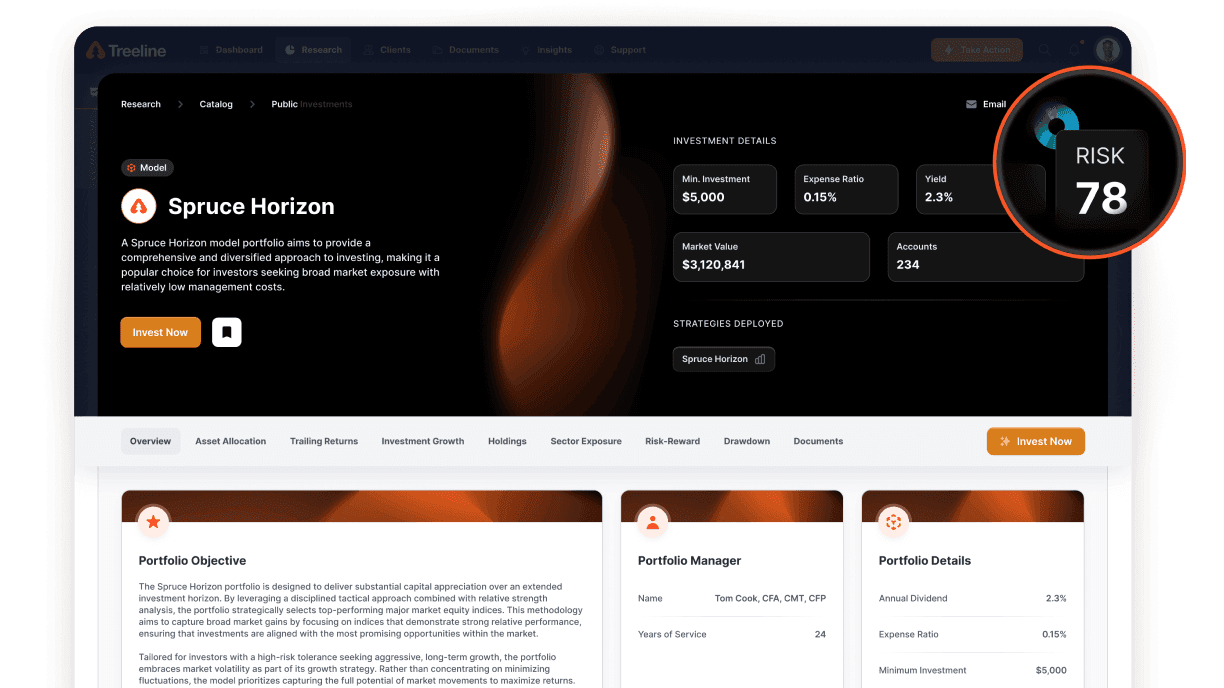Click the star icon on Portfolio Objective card
Screen dimensions: 1224x688
pyautogui.click(x=153, y=521)
